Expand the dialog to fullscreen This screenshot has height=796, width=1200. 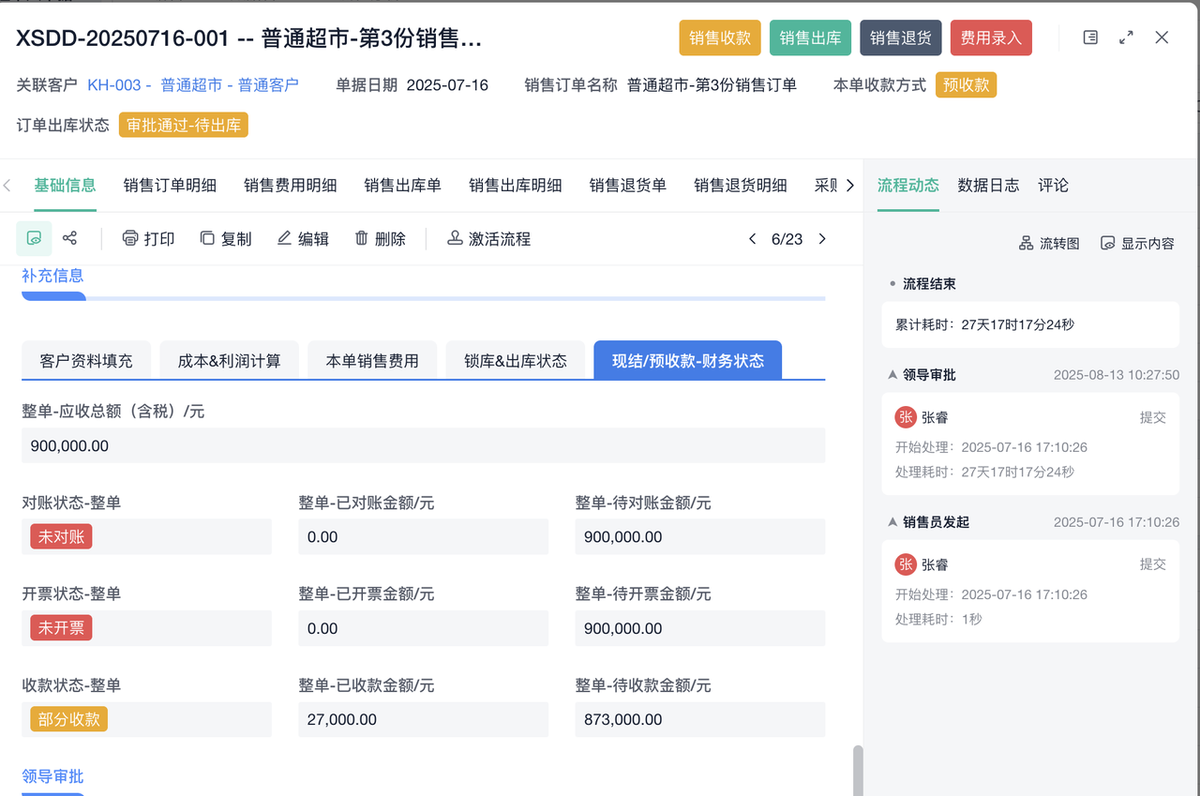click(x=1126, y=38)
